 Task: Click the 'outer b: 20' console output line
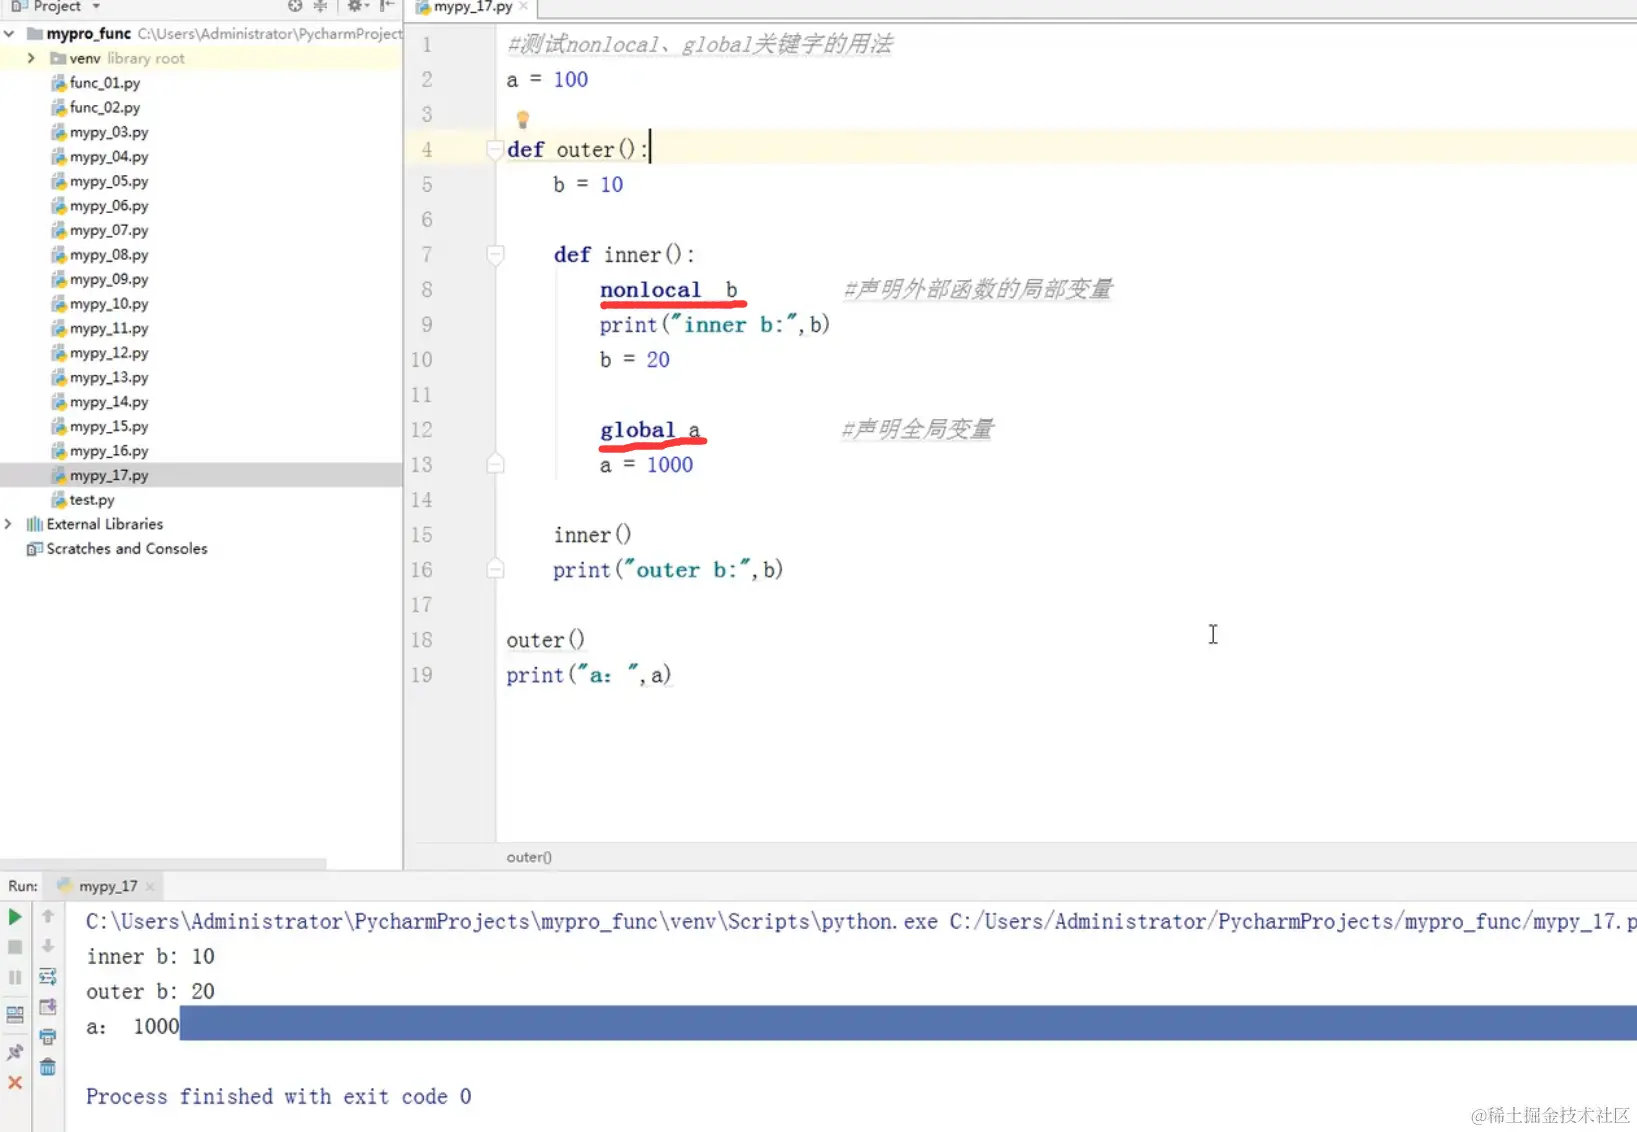[151, 992]
